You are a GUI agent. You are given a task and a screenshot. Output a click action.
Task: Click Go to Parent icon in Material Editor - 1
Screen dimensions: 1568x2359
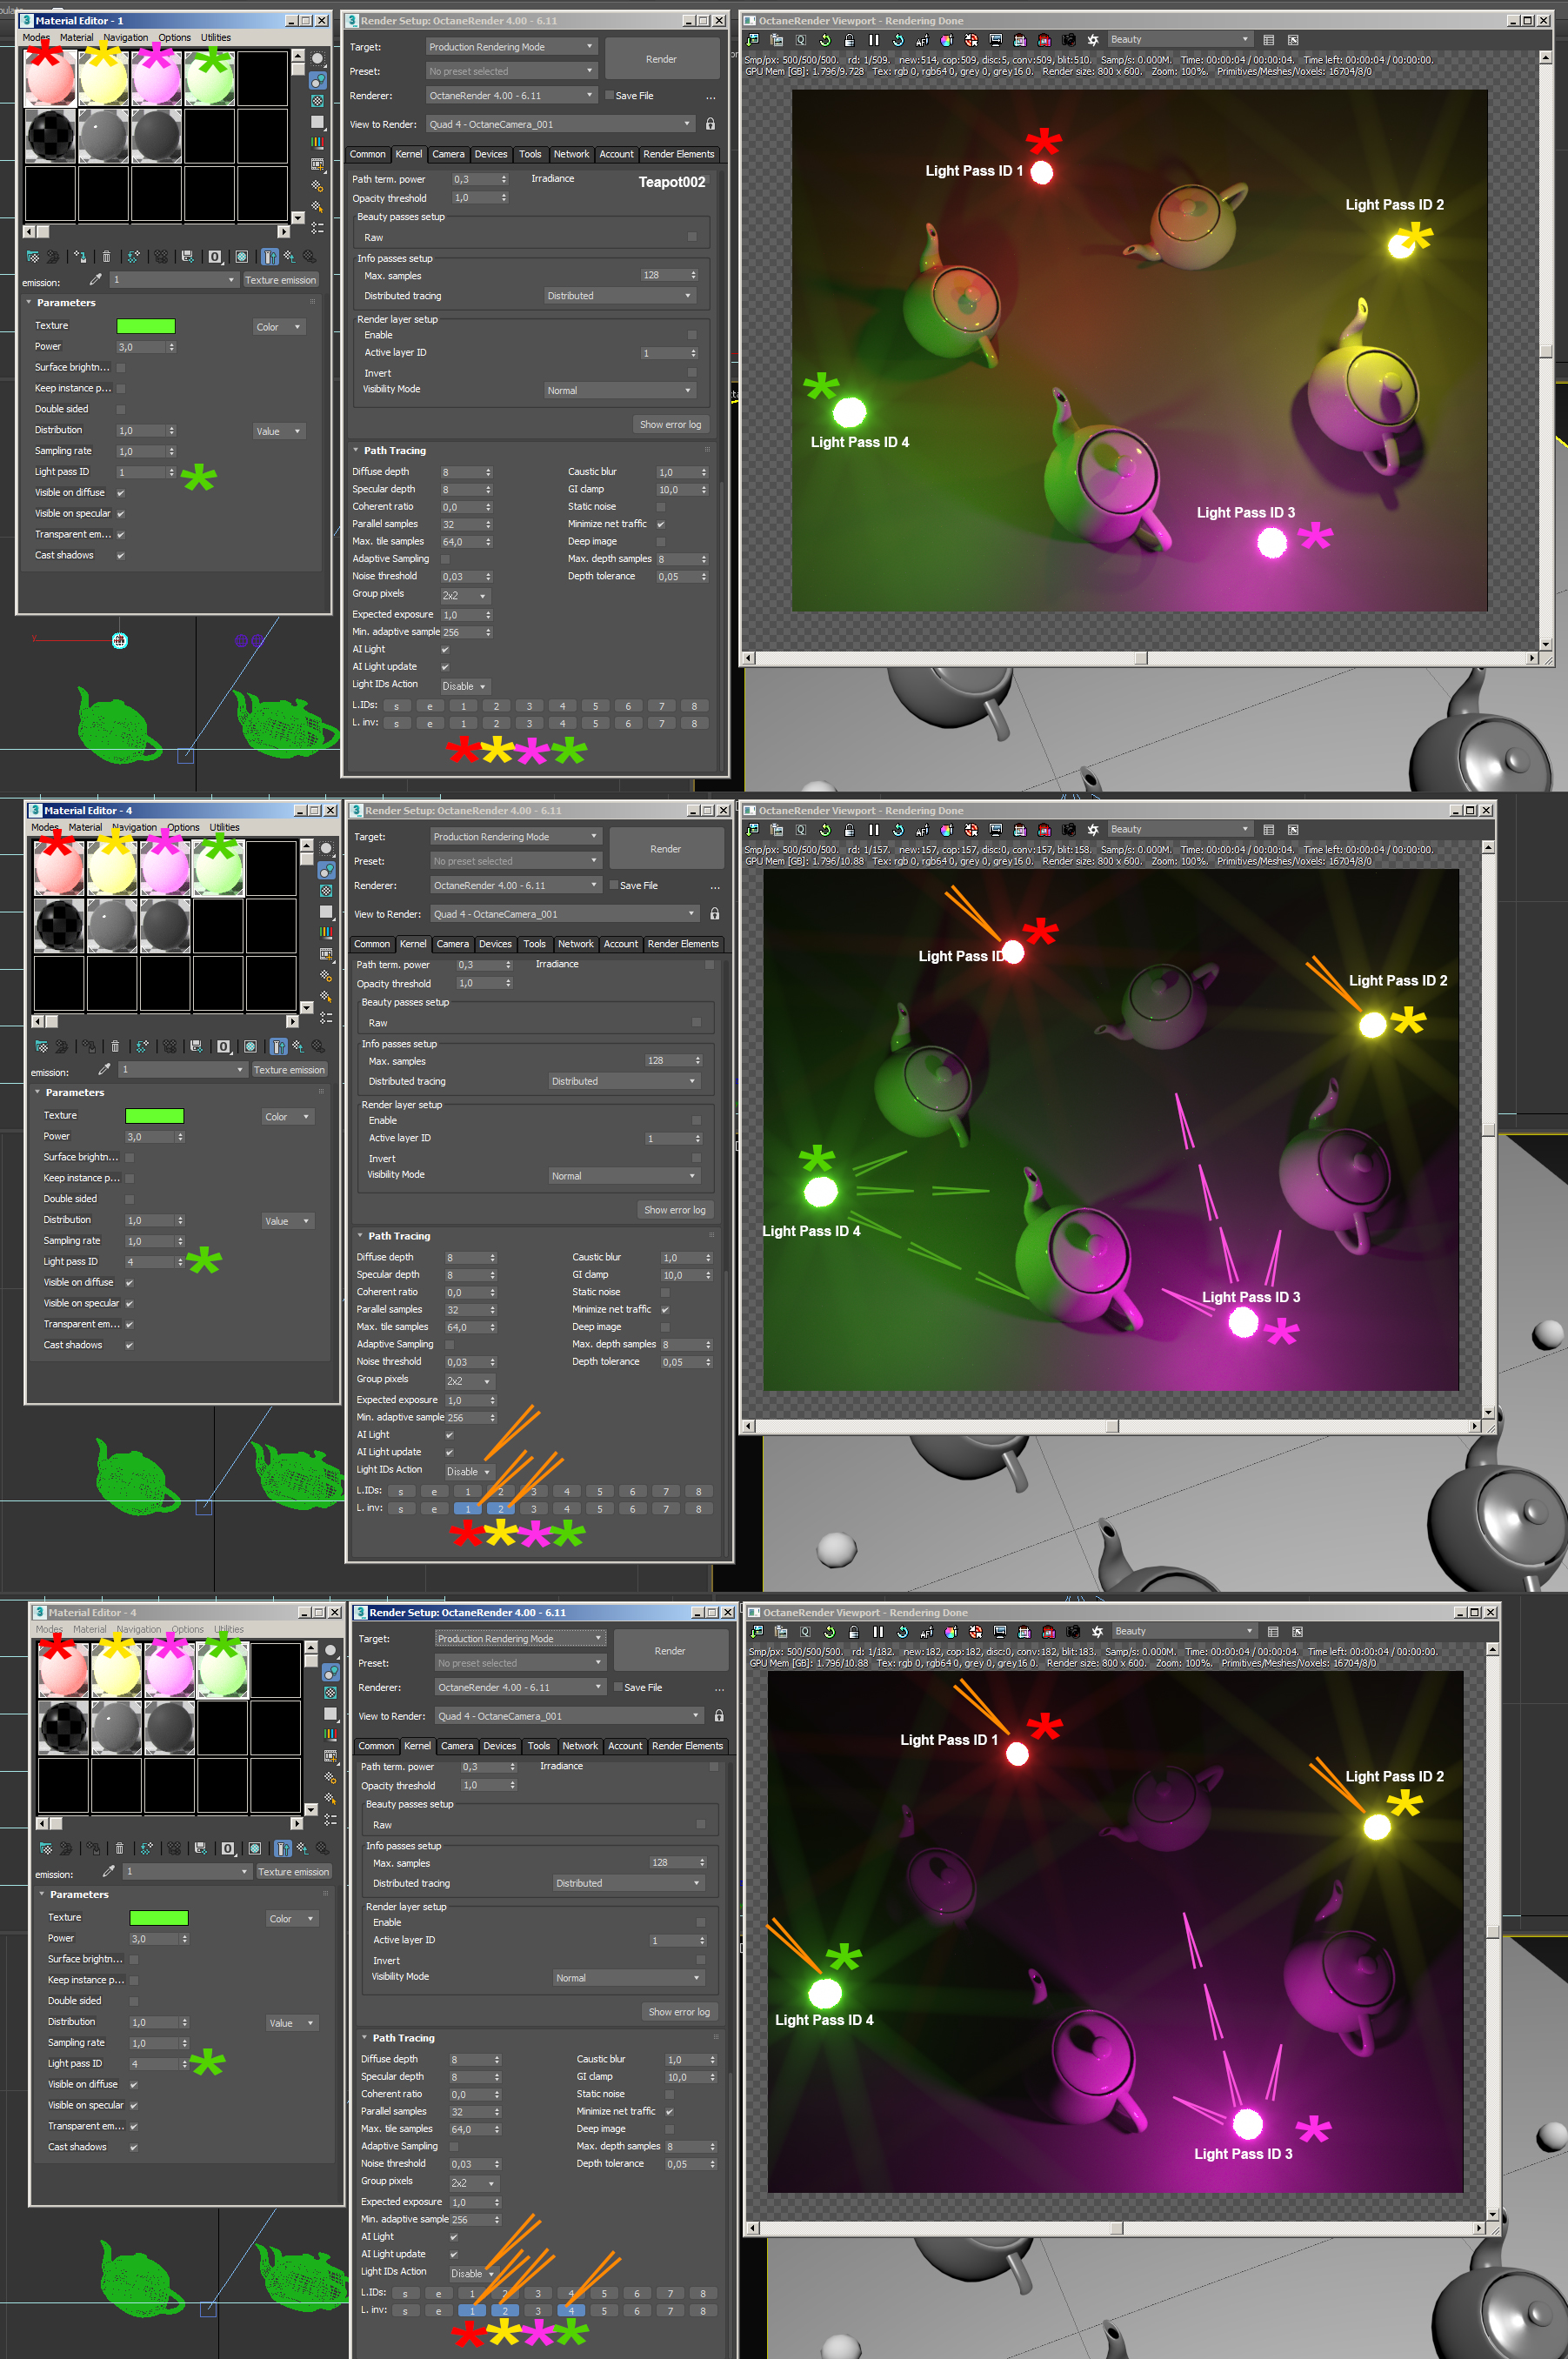(x=290, y=257)
